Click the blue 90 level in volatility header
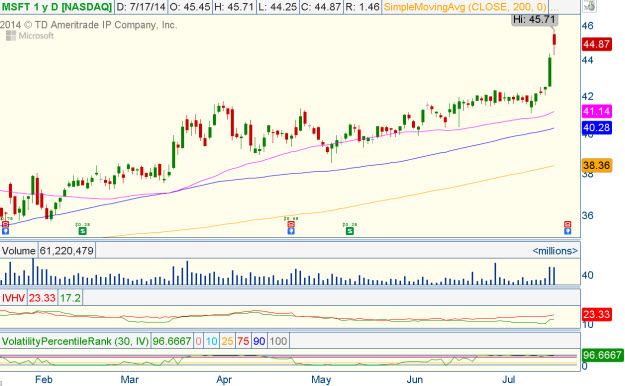 pyautogui.click(x=259, y=341)
